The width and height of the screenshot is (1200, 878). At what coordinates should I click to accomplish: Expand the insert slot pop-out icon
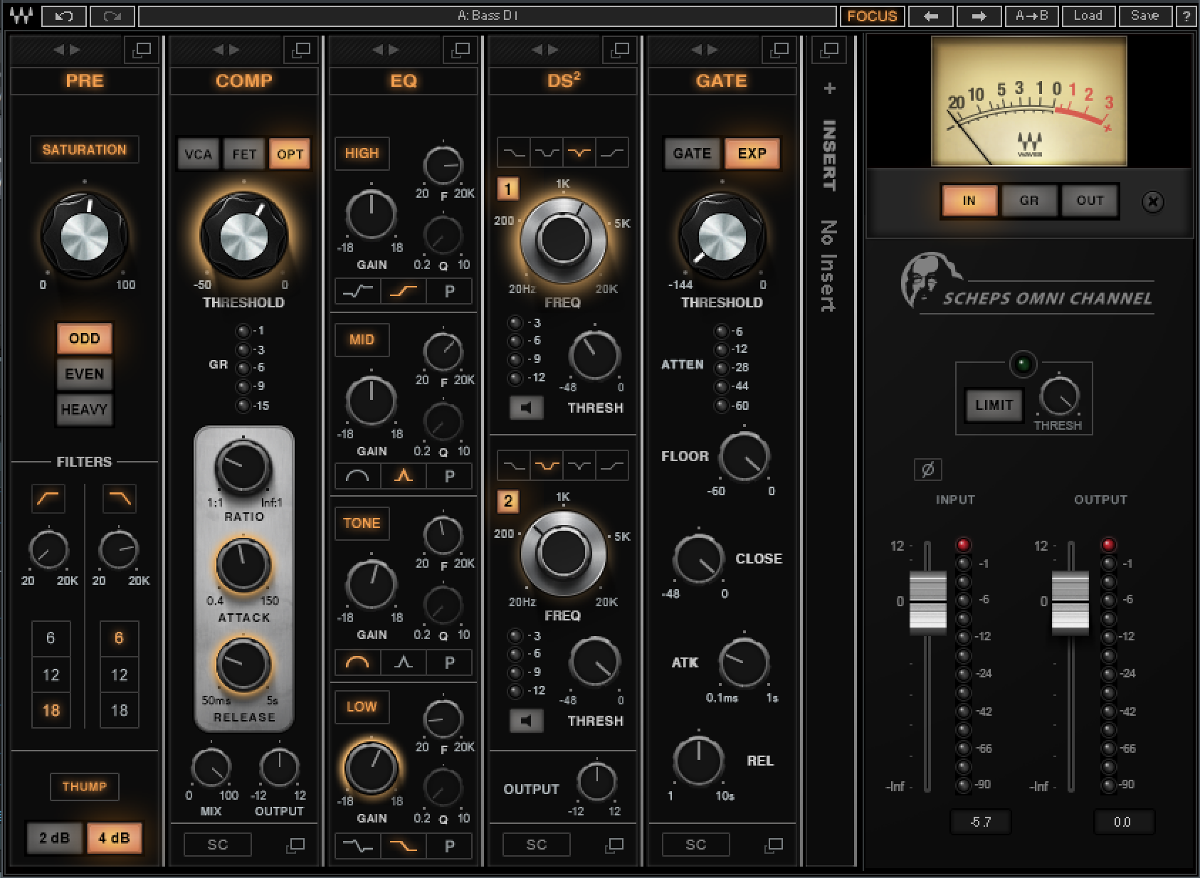coord(829,49)
